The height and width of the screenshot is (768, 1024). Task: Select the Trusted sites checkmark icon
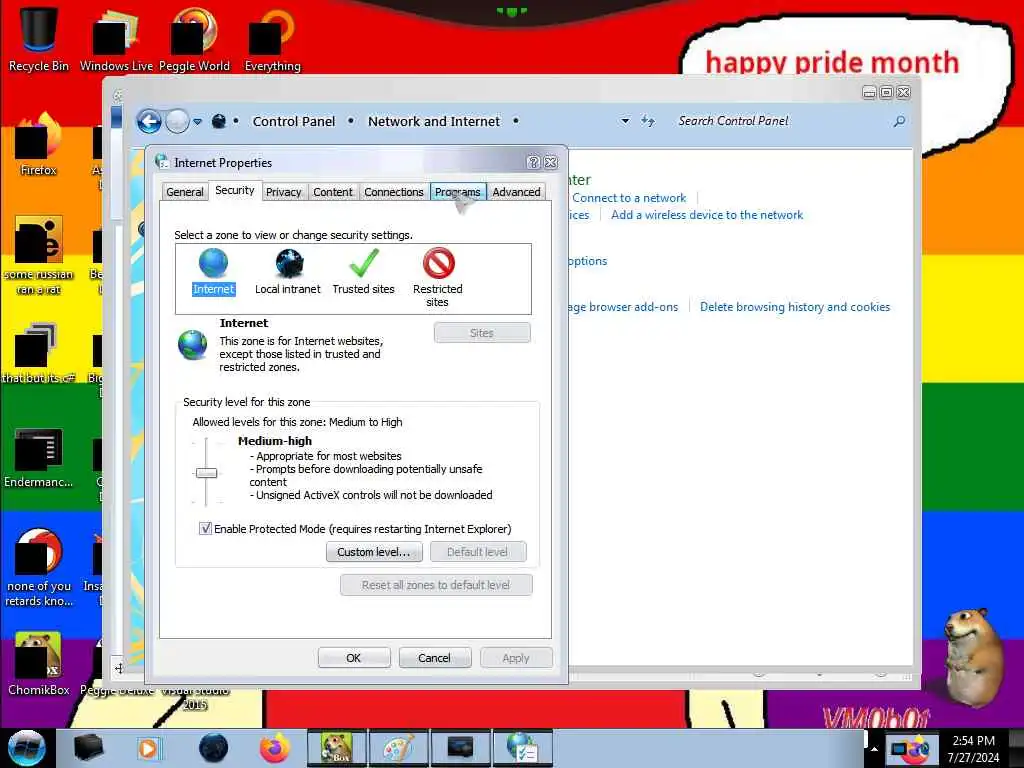(364, 264)
